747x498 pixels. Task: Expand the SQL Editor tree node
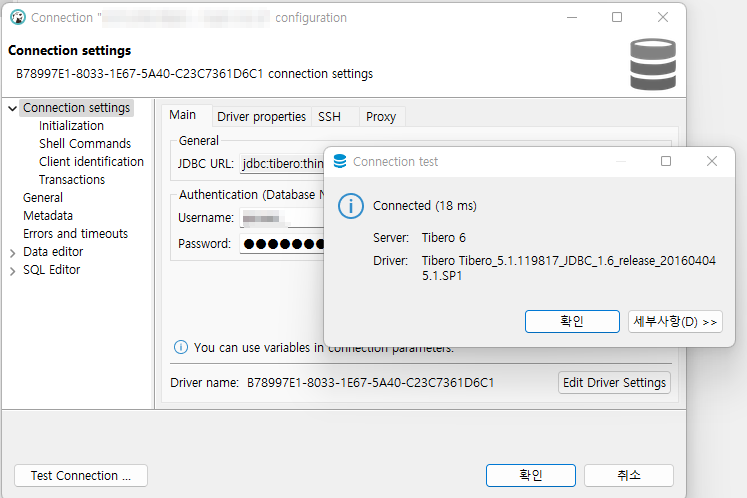click(13, 271)
